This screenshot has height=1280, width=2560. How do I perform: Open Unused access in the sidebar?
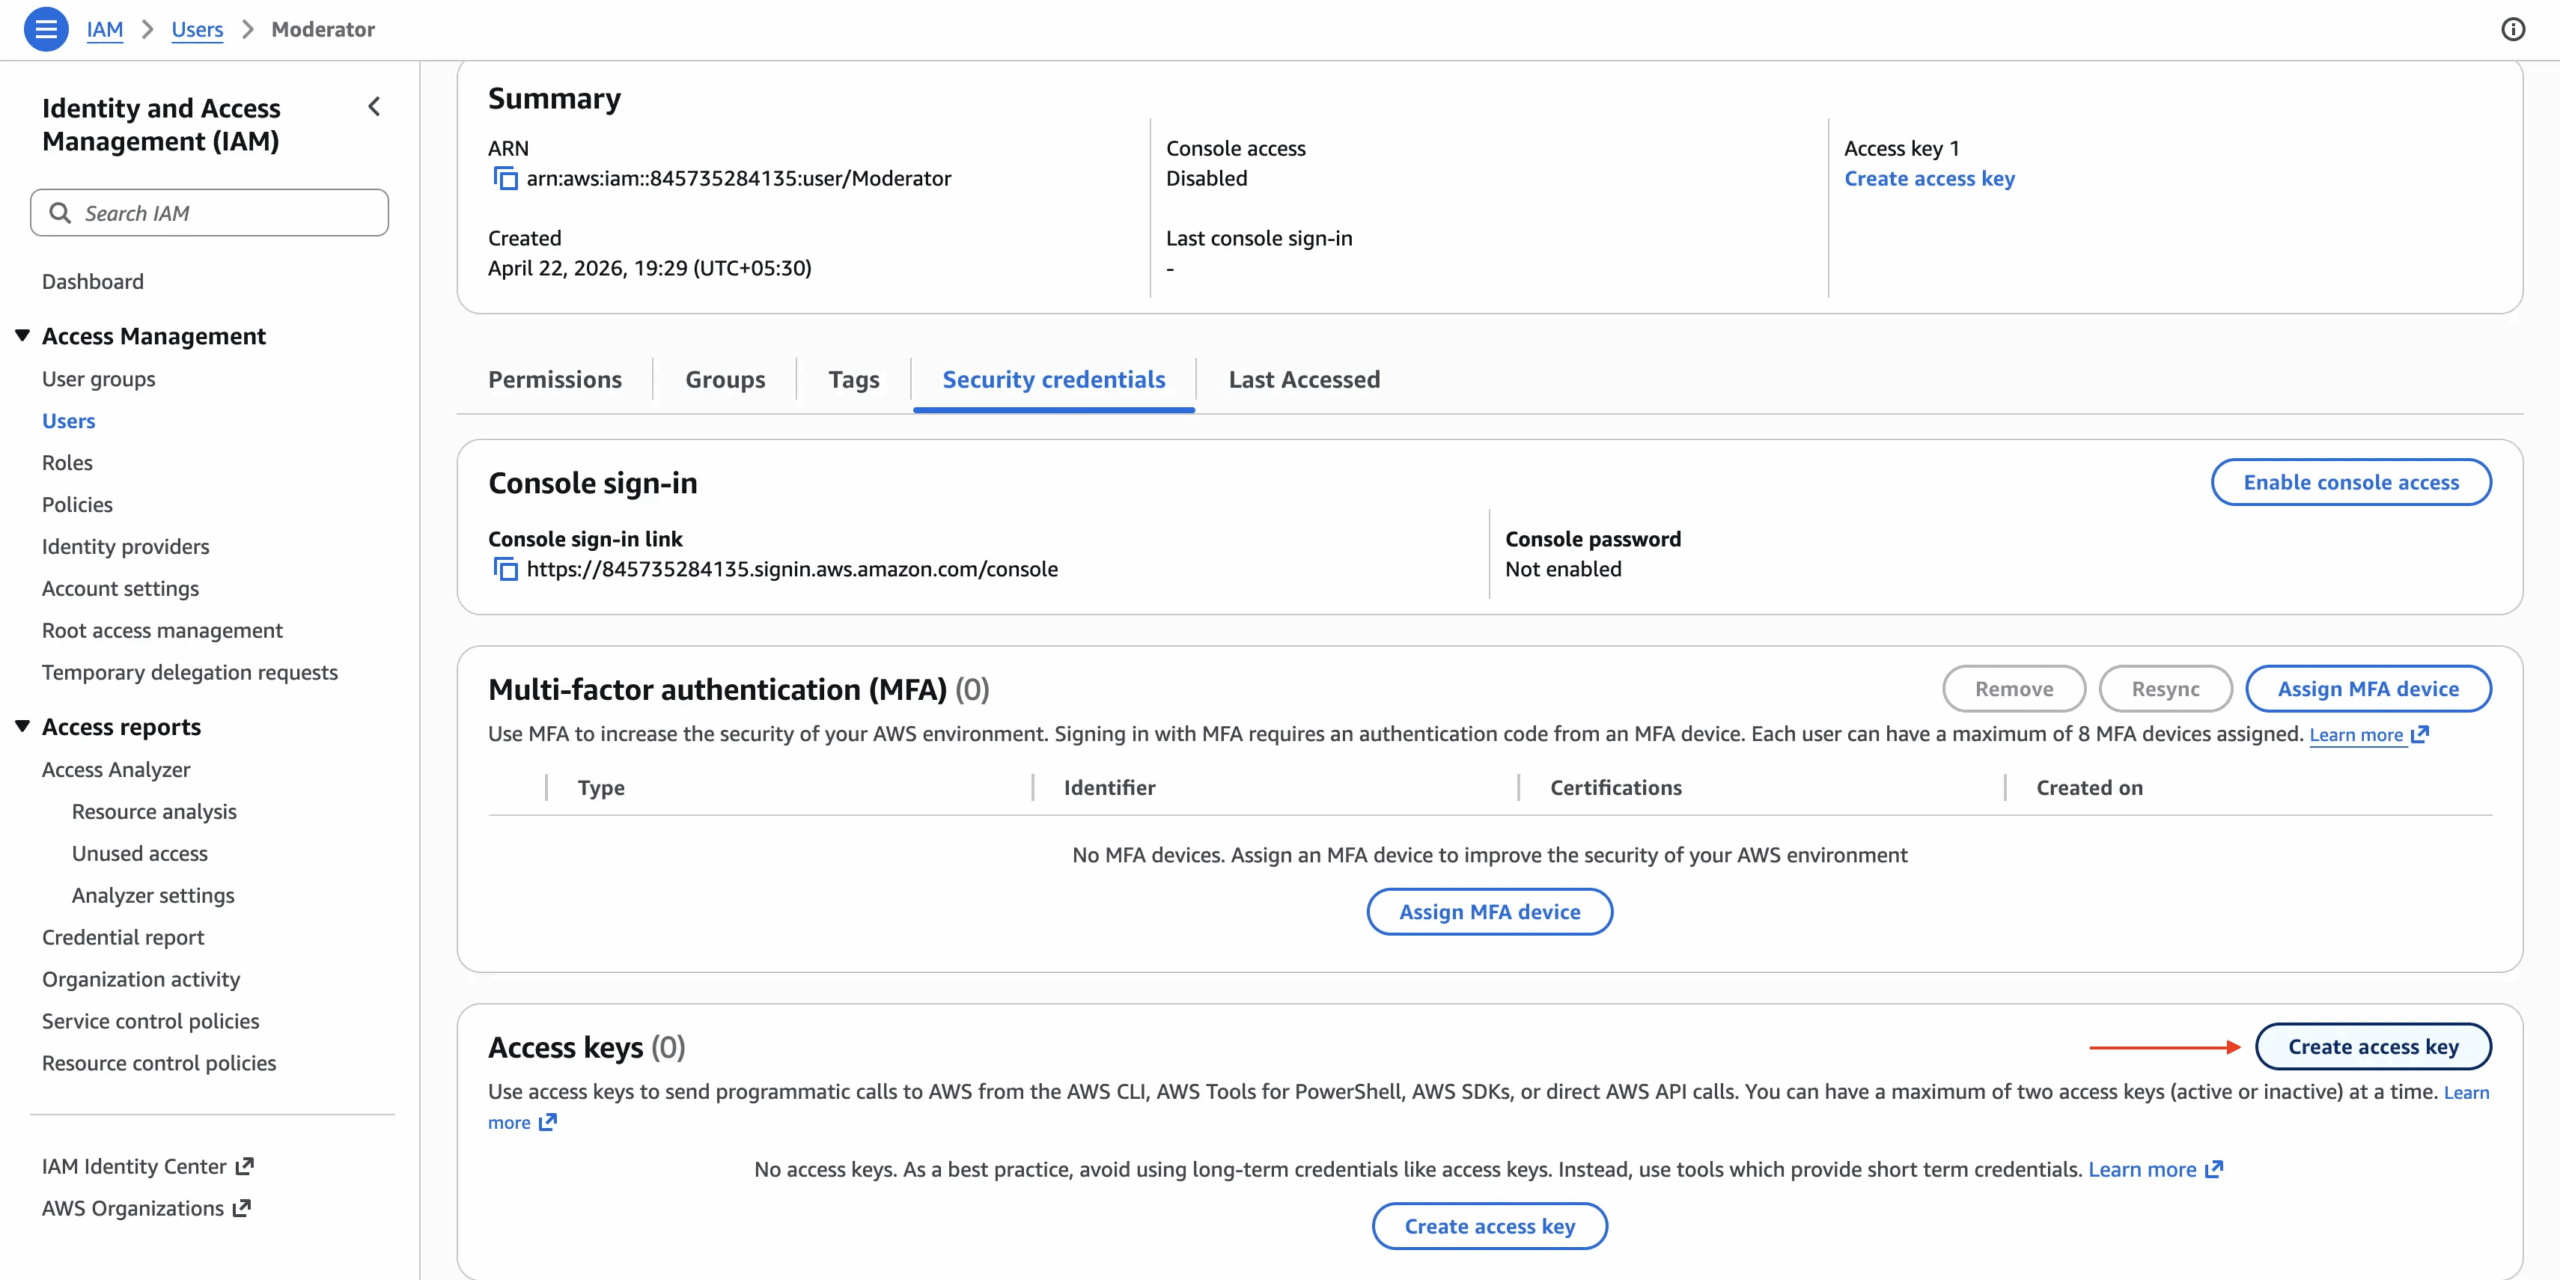click(140, 854)
